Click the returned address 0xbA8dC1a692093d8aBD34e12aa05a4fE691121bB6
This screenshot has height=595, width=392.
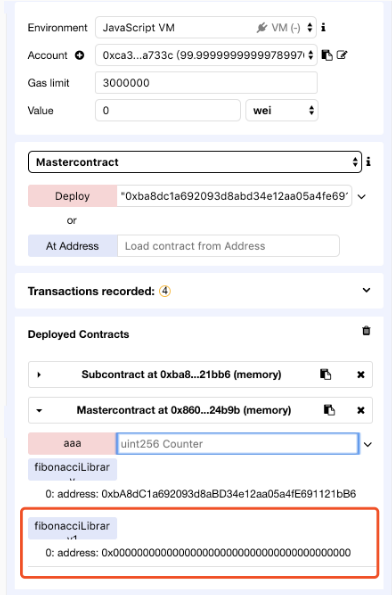[228, 494]
